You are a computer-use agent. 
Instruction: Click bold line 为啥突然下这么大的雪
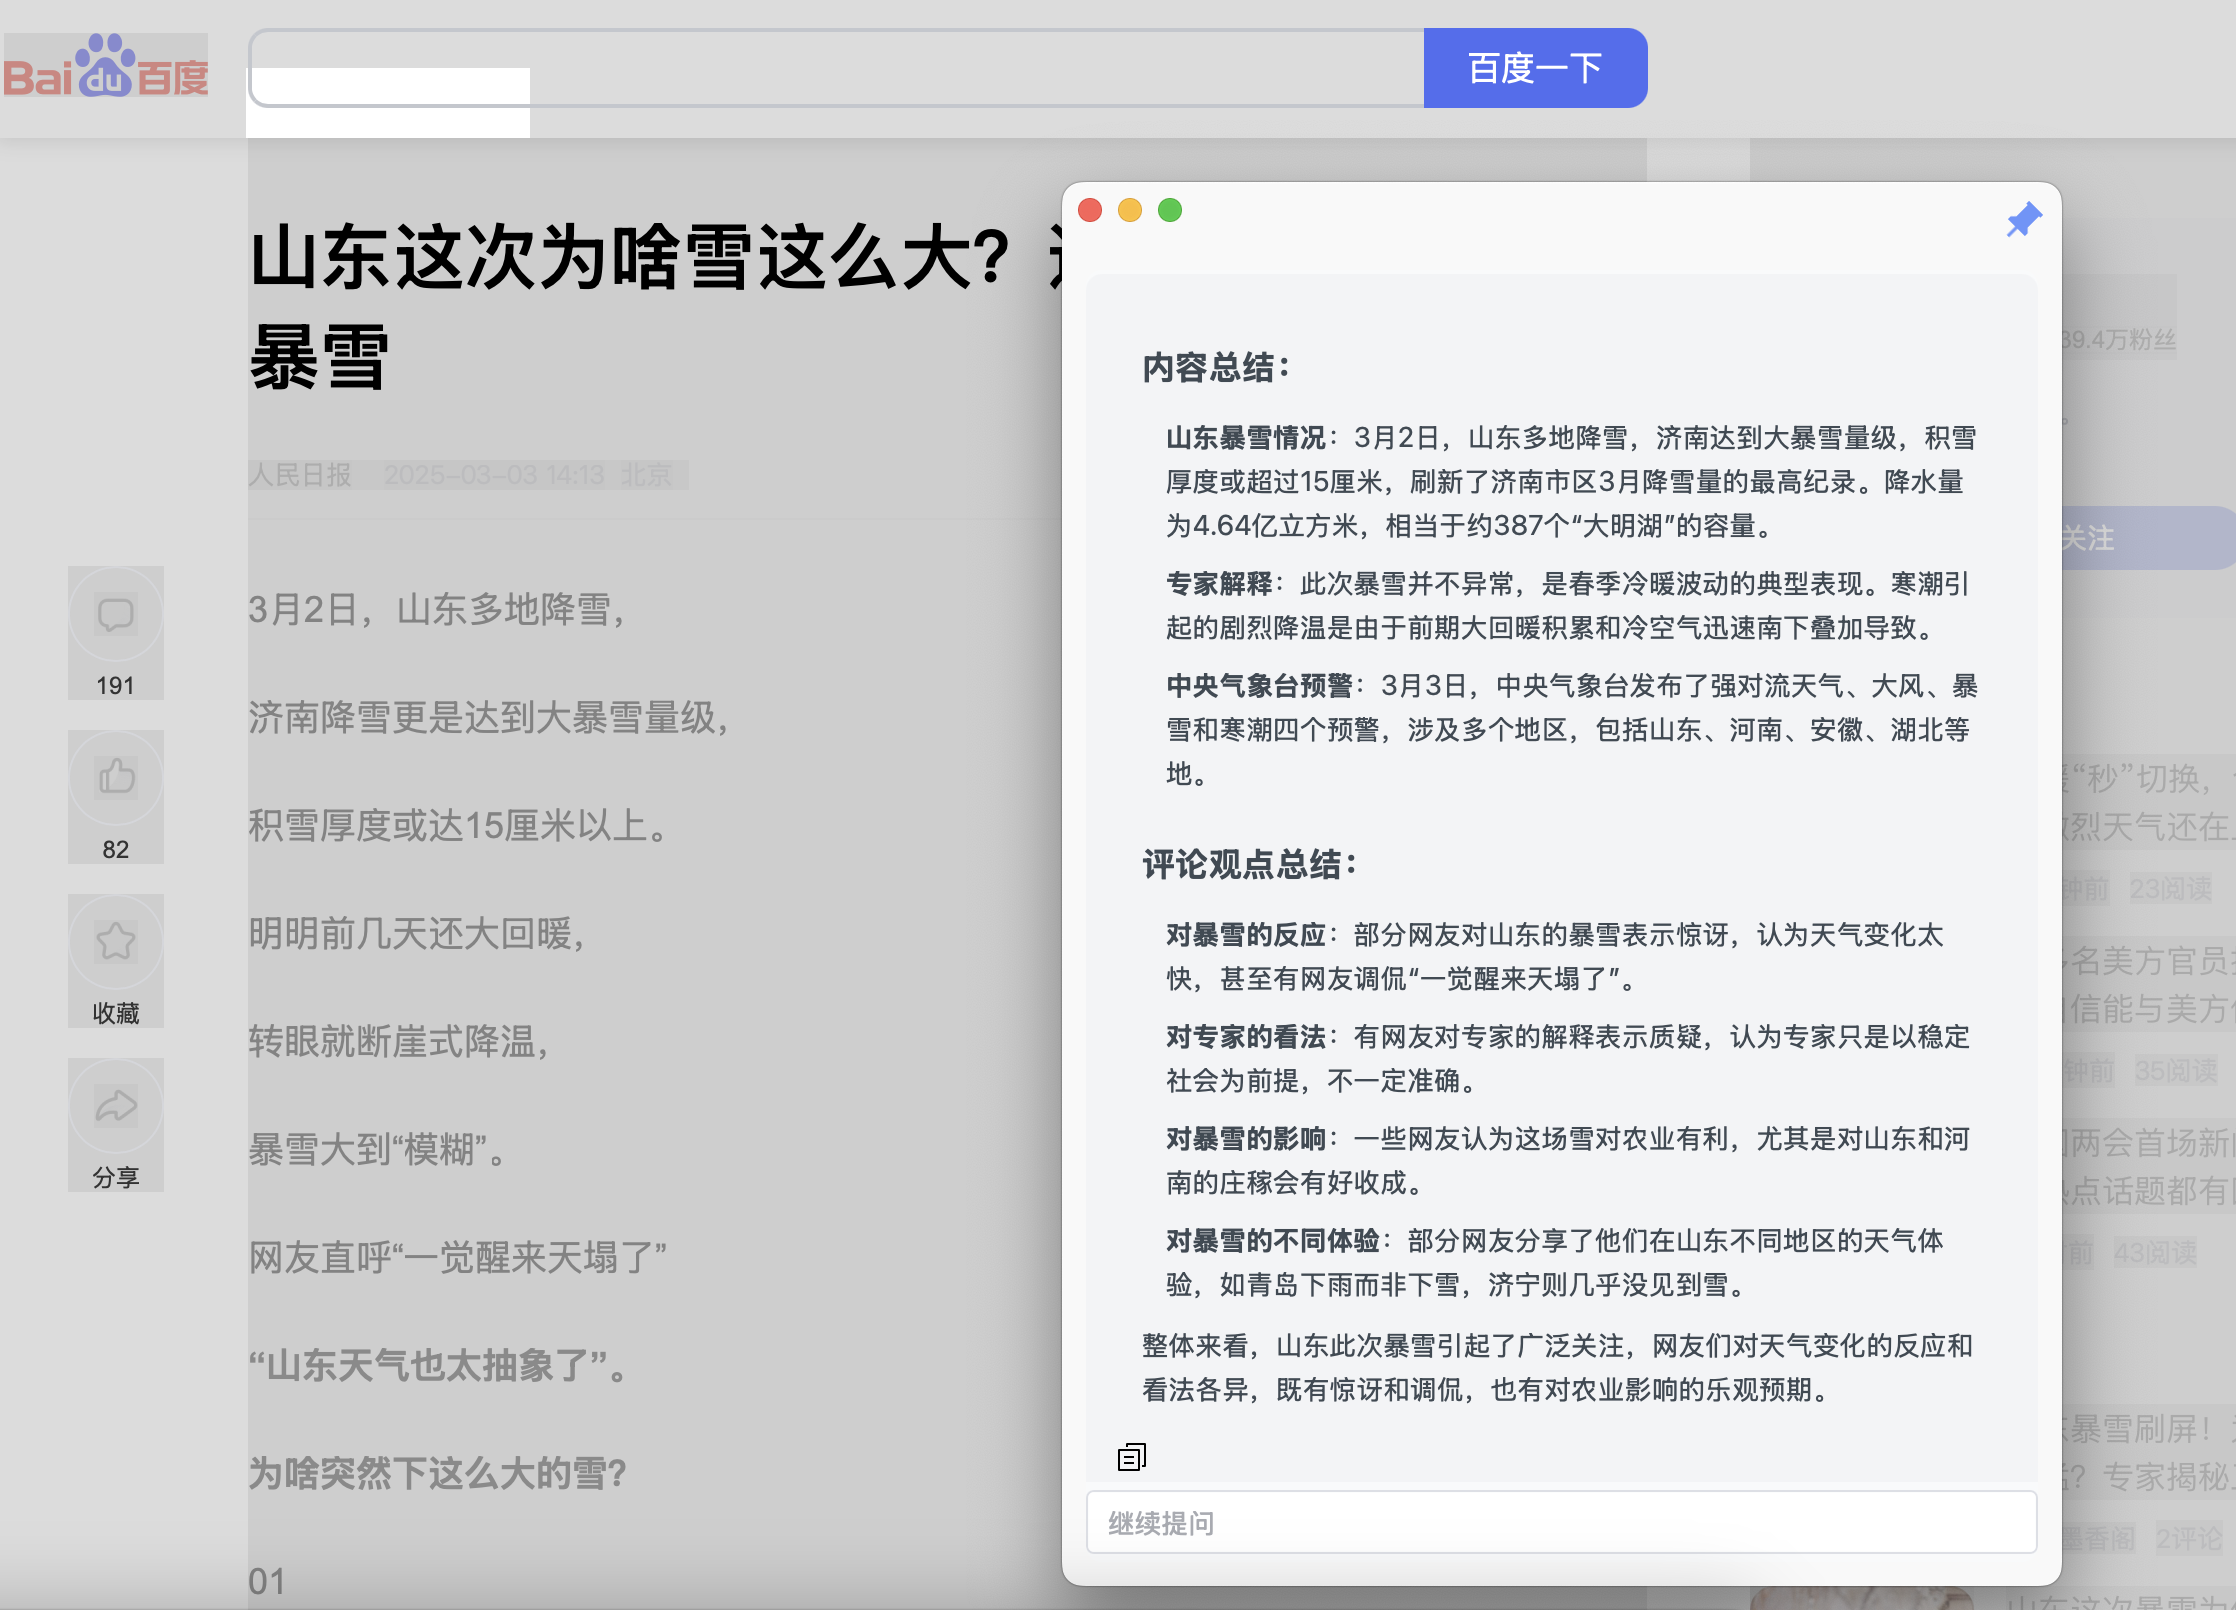pos(437,1473)
